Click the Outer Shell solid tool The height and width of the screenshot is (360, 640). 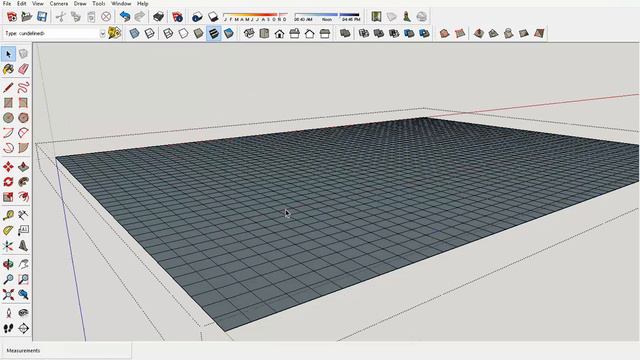[x=345, y=33]
